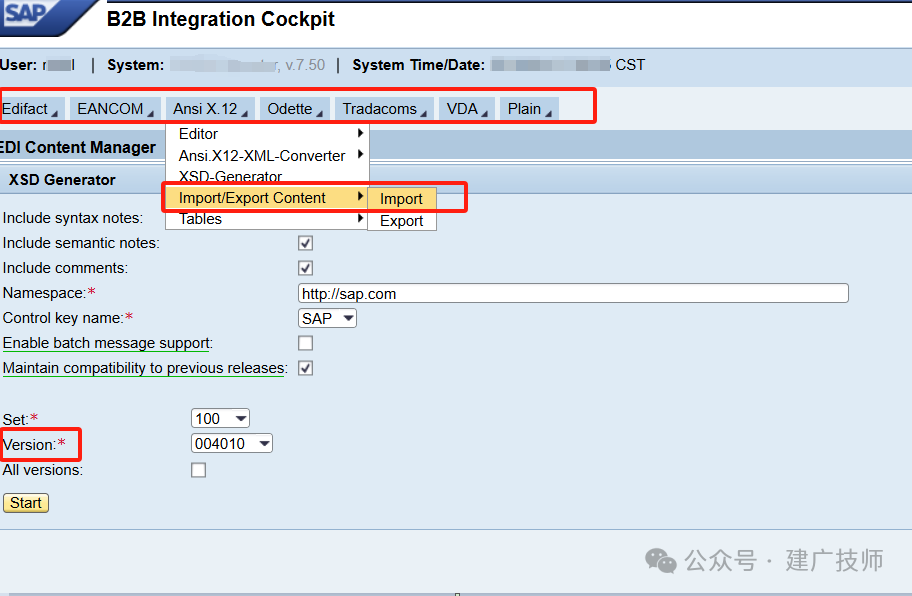The image size is (912, 596).
Task: Toggle Include comments checkbox
Action: [305, 268]
